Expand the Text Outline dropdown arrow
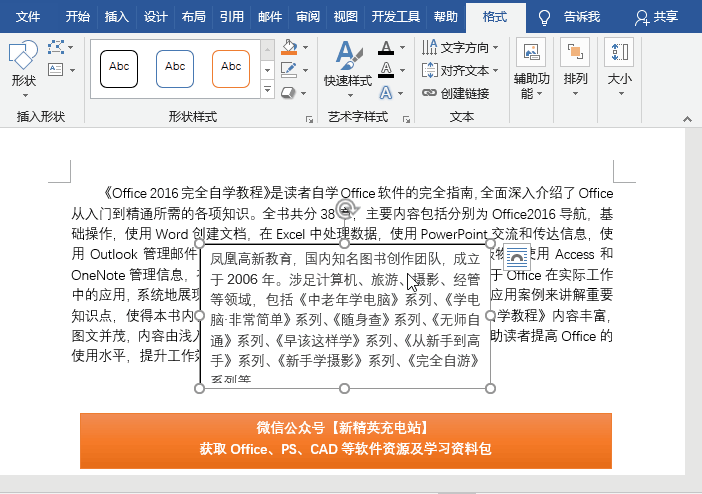702x494 pixels. point(402,70)
